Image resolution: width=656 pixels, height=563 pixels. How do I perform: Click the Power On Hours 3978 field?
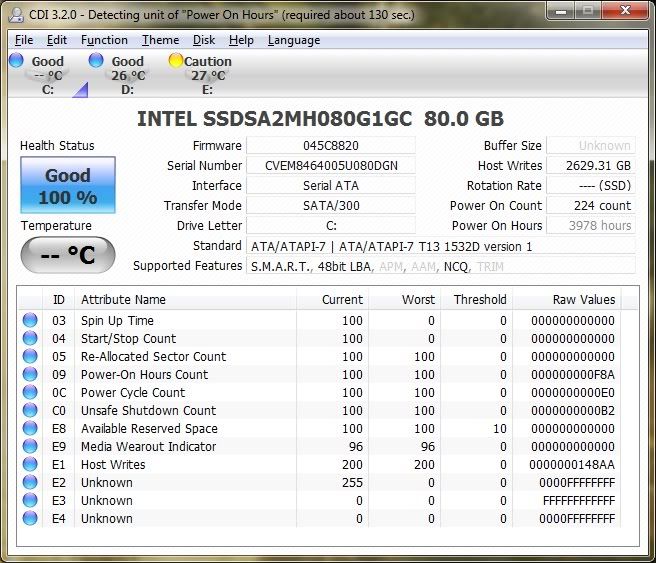[x=592, y=226]
